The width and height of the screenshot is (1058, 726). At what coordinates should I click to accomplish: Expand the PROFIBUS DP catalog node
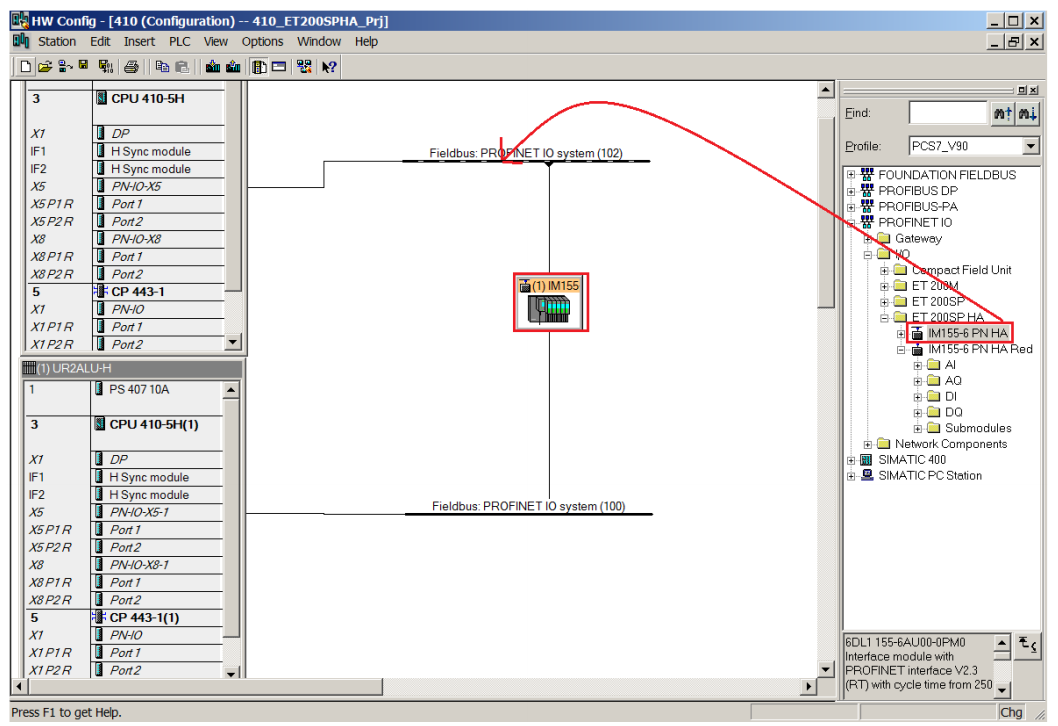click(851, 191)
